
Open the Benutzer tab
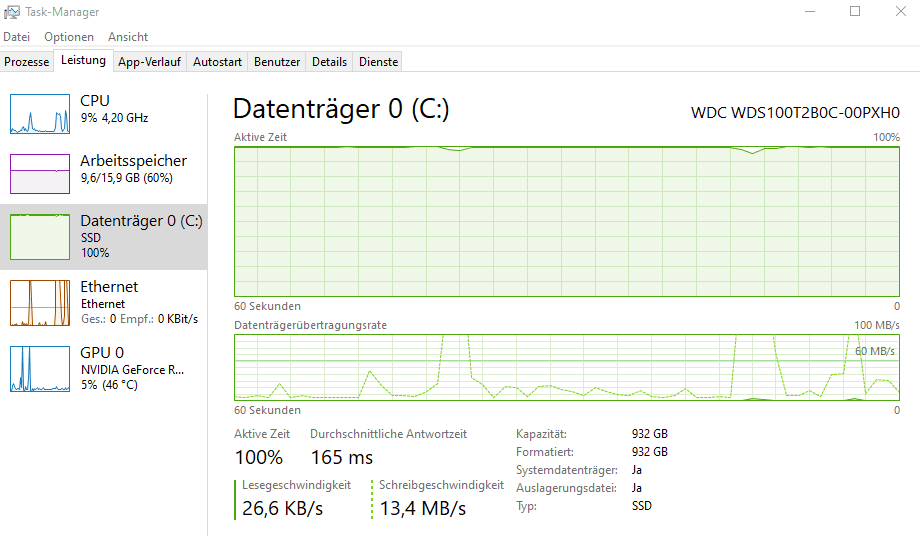pos(277,62)
